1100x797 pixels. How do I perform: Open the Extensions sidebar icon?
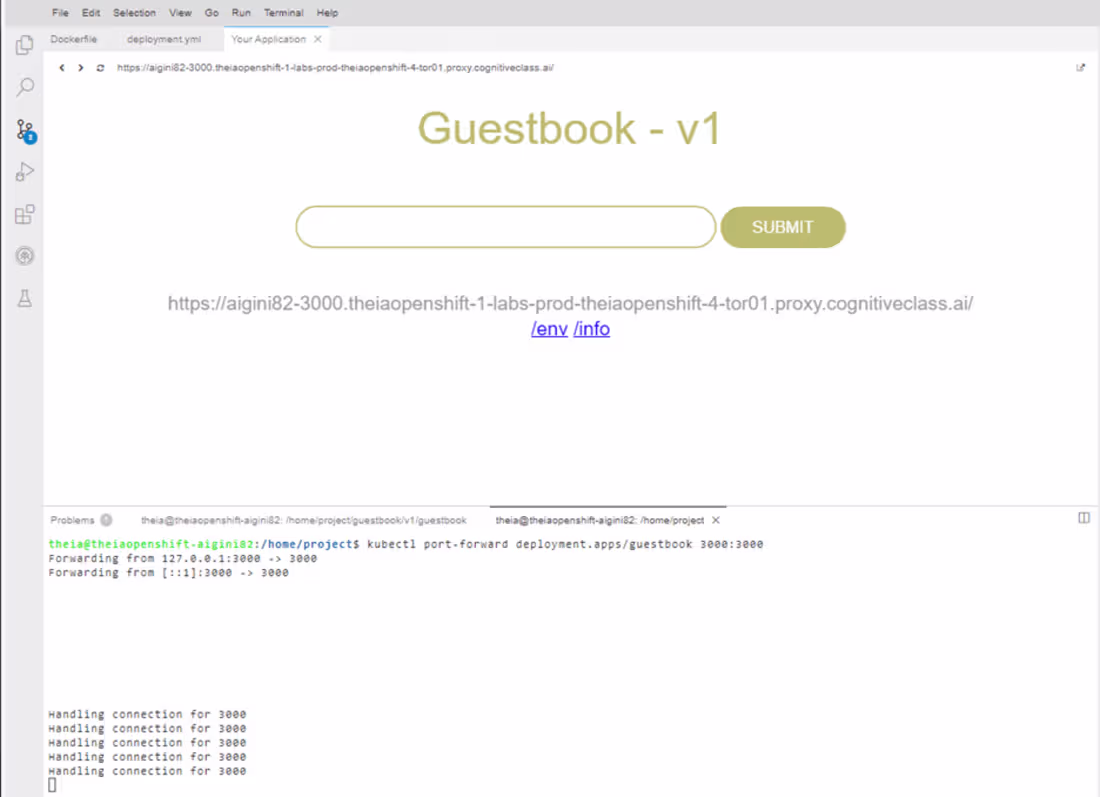(x=24, y=213)
